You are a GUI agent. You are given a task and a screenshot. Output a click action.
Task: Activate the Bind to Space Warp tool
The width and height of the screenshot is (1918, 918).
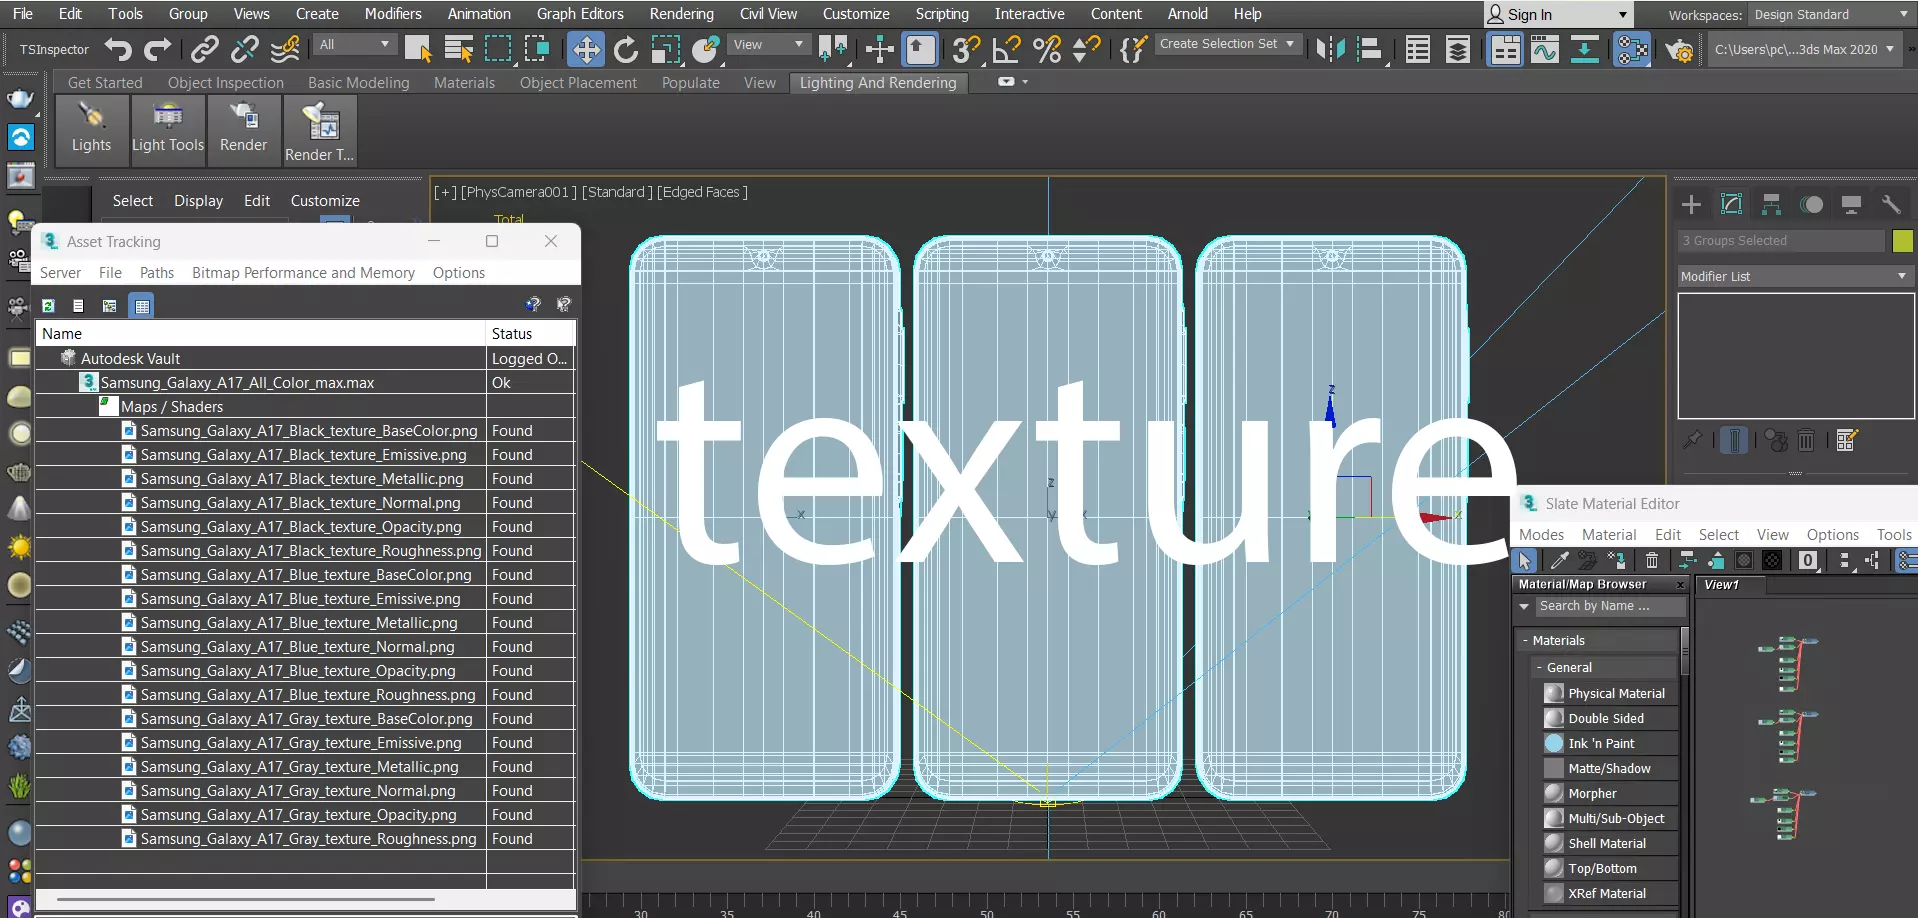[285, 49]
